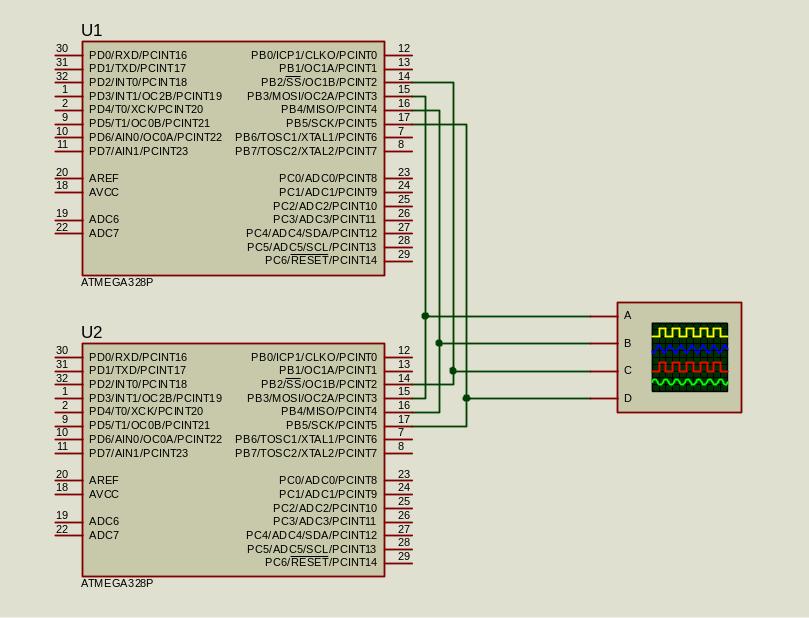Click oscilloscope channel B terminal
The height and width of the screenshot is (618, 809).
pos(627,343)
